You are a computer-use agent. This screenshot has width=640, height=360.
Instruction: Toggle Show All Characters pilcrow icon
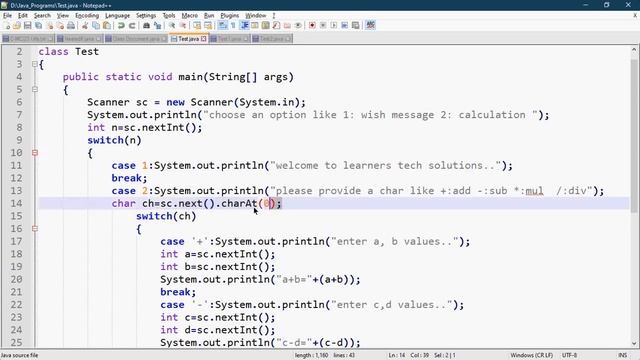point(233,25)
